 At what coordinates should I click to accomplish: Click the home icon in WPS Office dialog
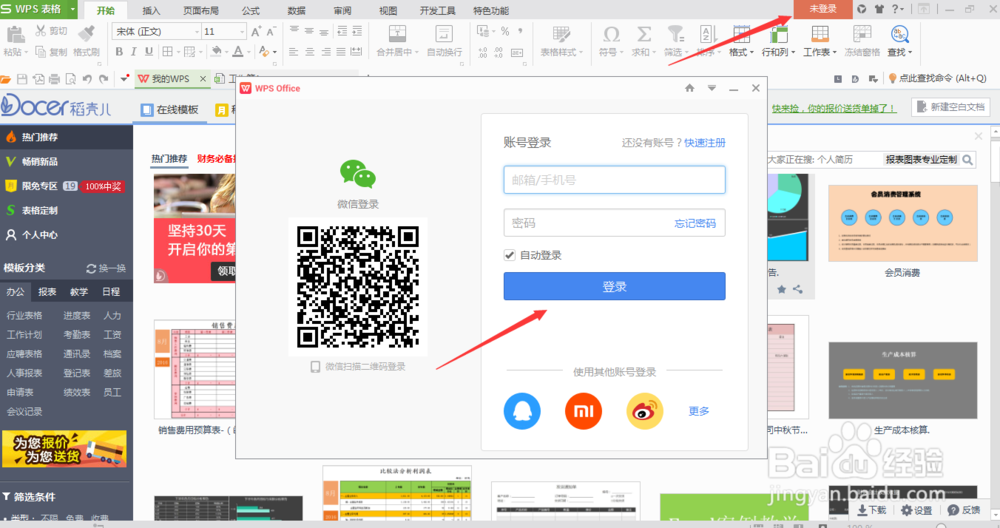pyautogui.click(x=689, y=88)
